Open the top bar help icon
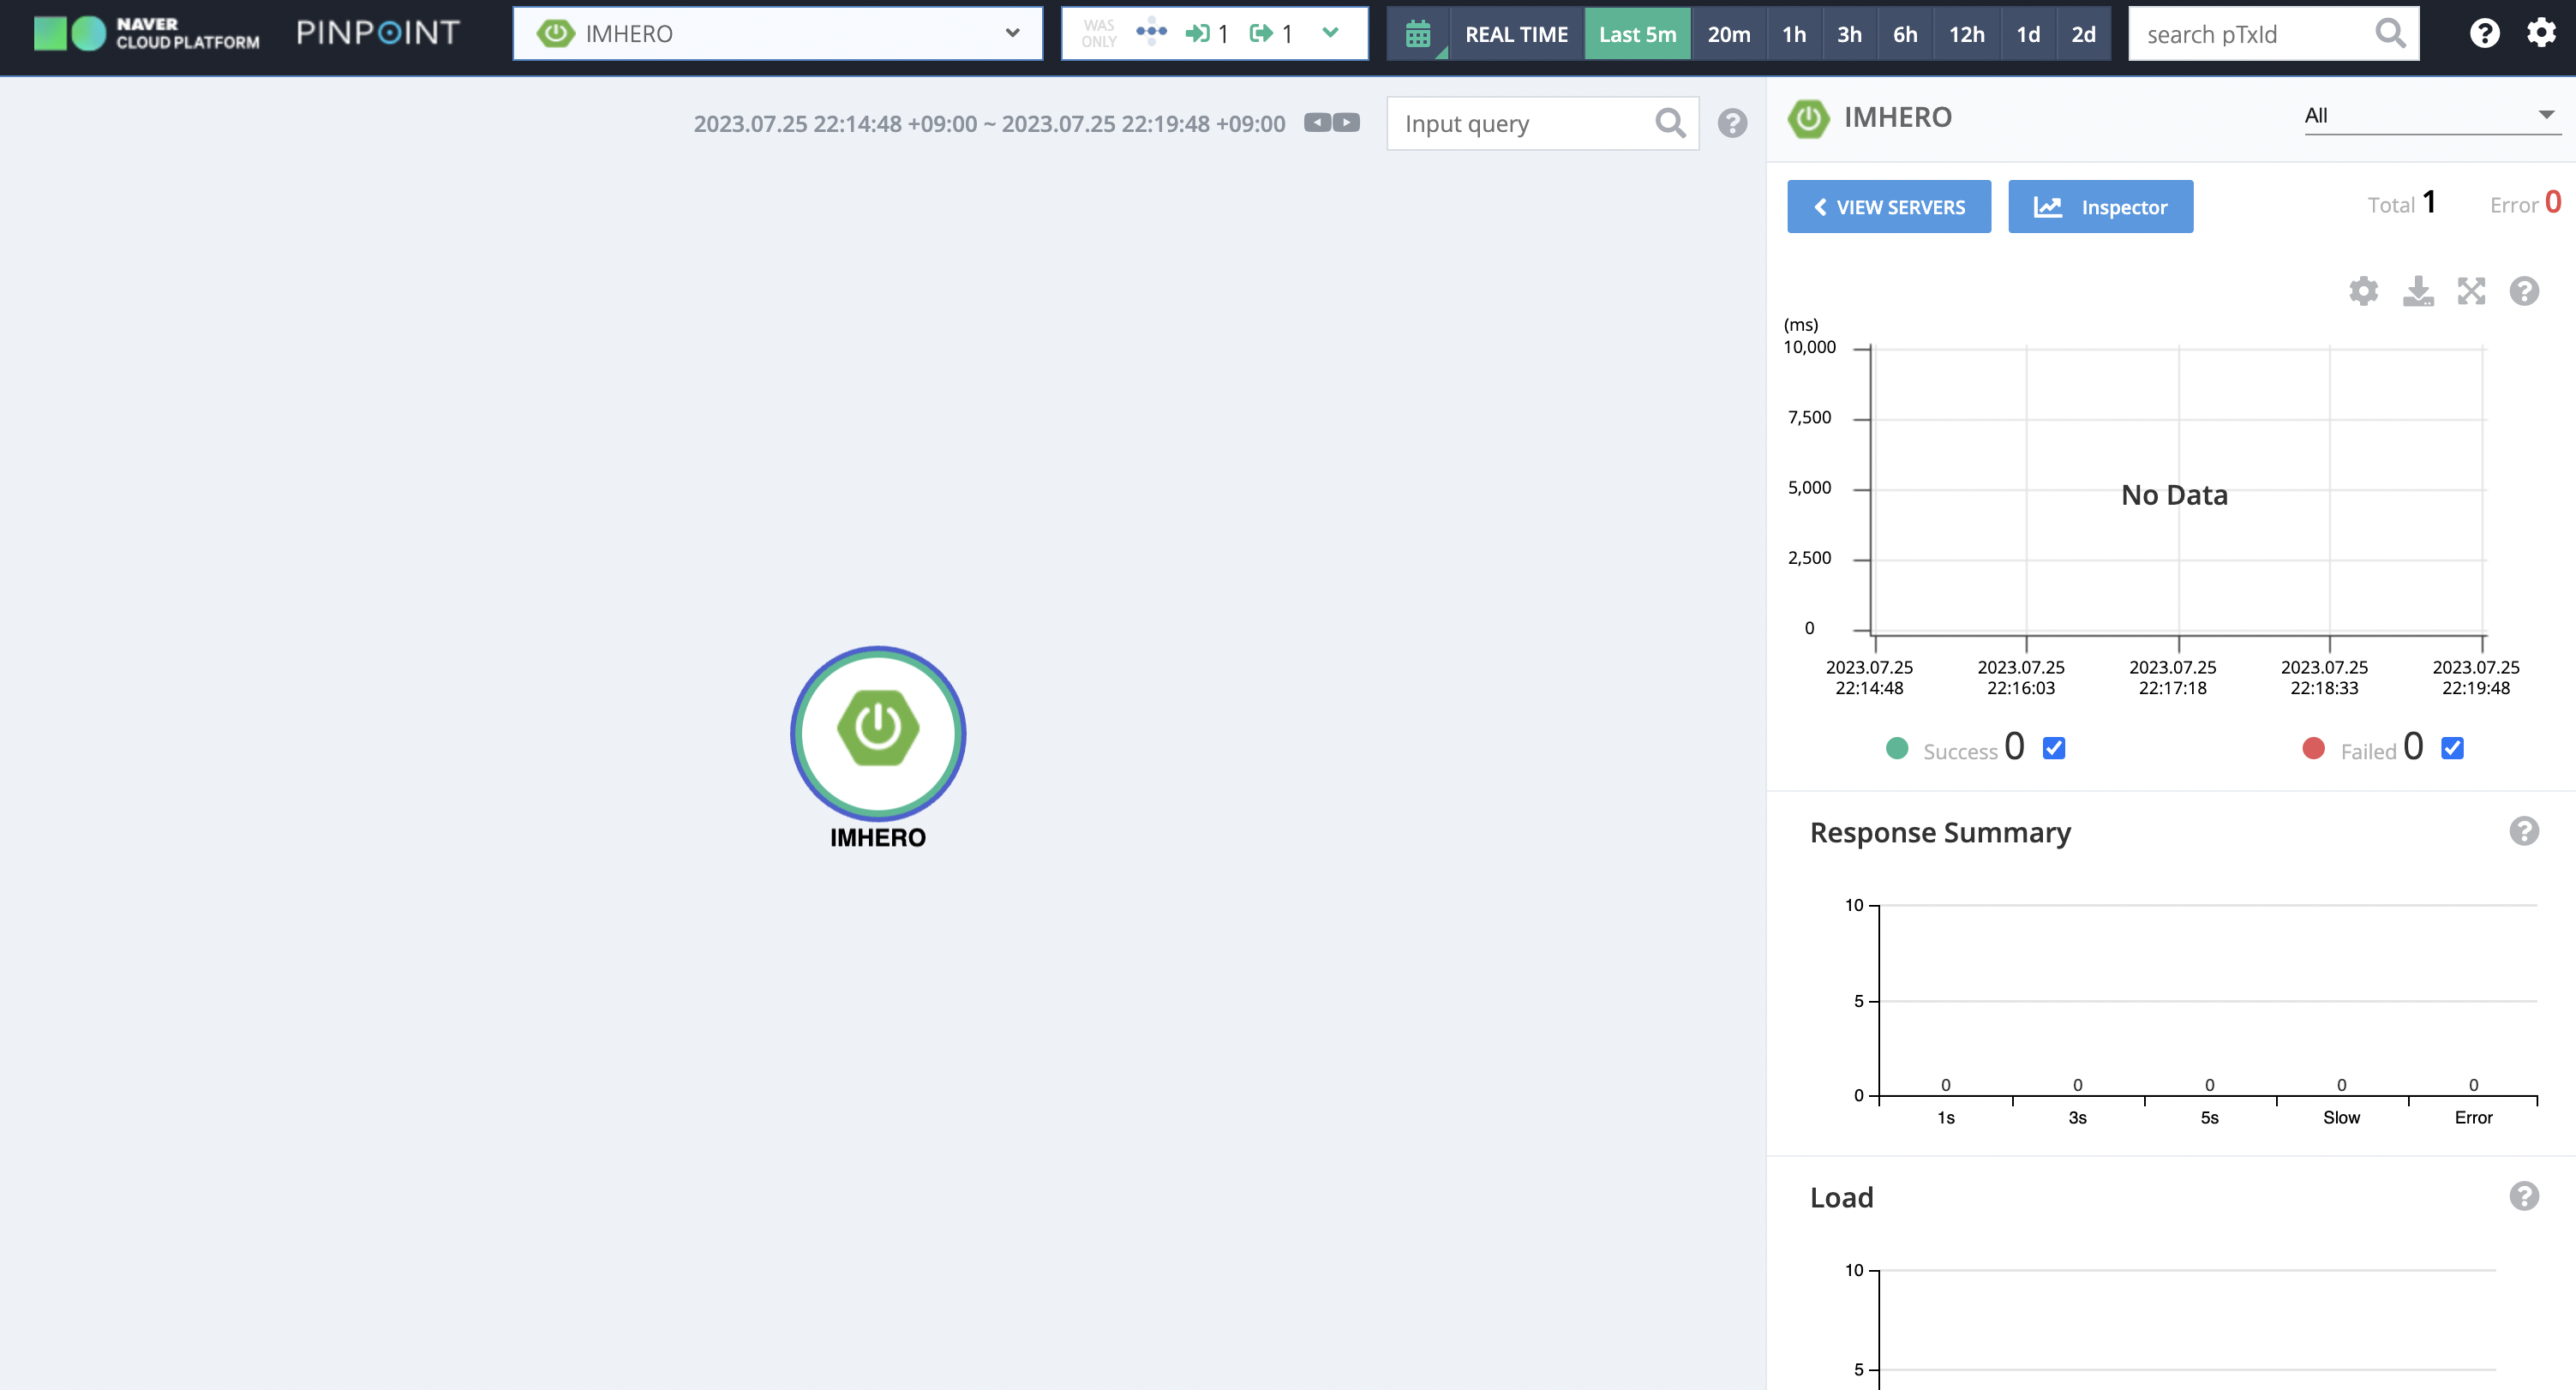Image resolution: width=2576 pixels, height=1390 pixels. tap(2484, 33)
